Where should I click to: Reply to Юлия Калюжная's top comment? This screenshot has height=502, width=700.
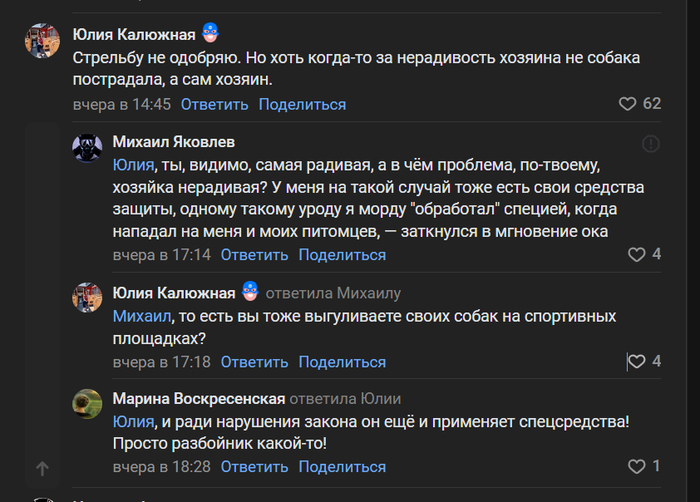[x=215, y=104]
